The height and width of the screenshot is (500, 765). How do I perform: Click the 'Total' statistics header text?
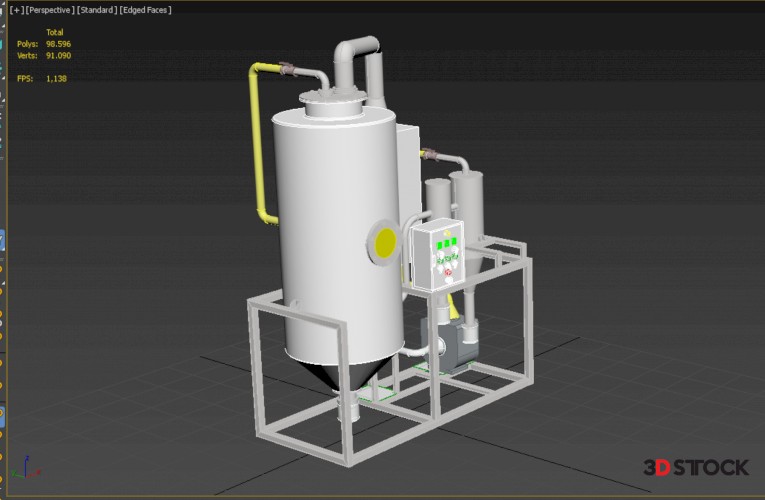(x=55, y=32)
